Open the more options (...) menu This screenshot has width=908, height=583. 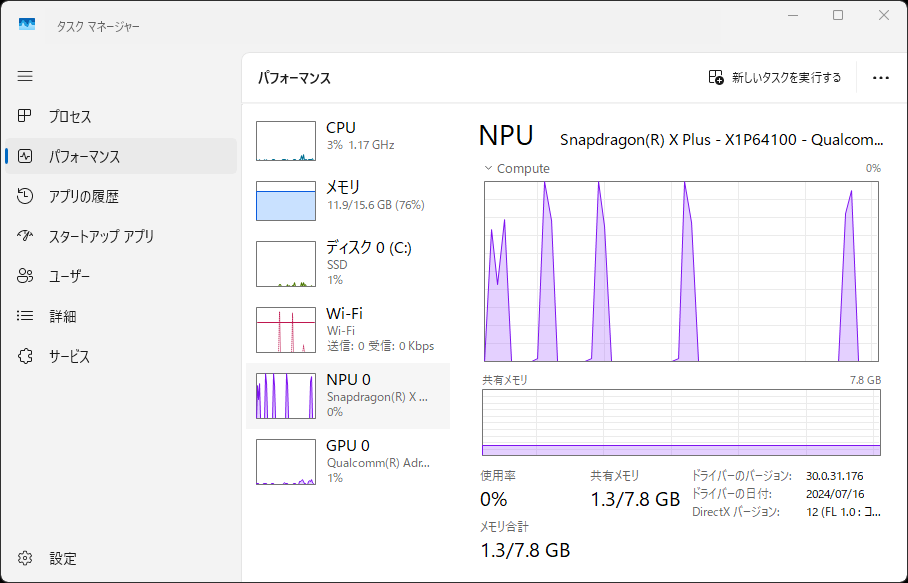[880, 77]
